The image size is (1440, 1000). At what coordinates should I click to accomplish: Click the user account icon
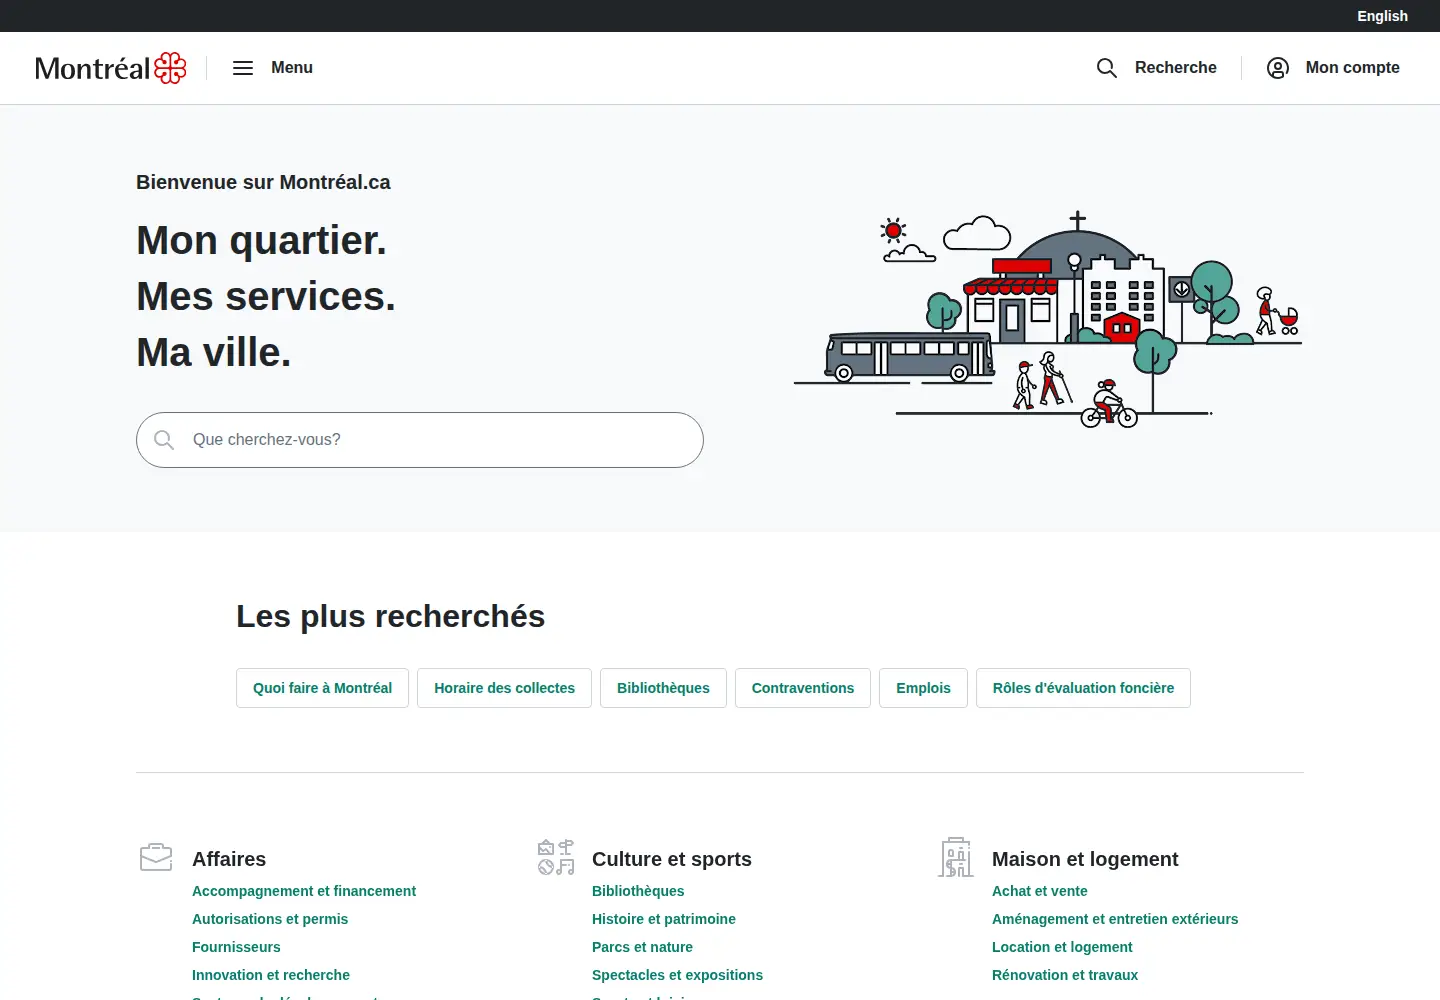pos(1278,68)
